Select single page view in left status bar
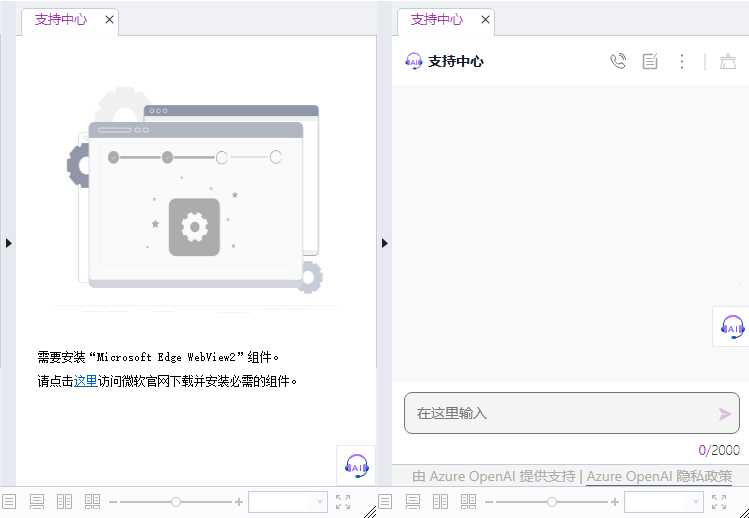Image resolution: width=749 pixels, height=518 pixels. pos(9,502)
